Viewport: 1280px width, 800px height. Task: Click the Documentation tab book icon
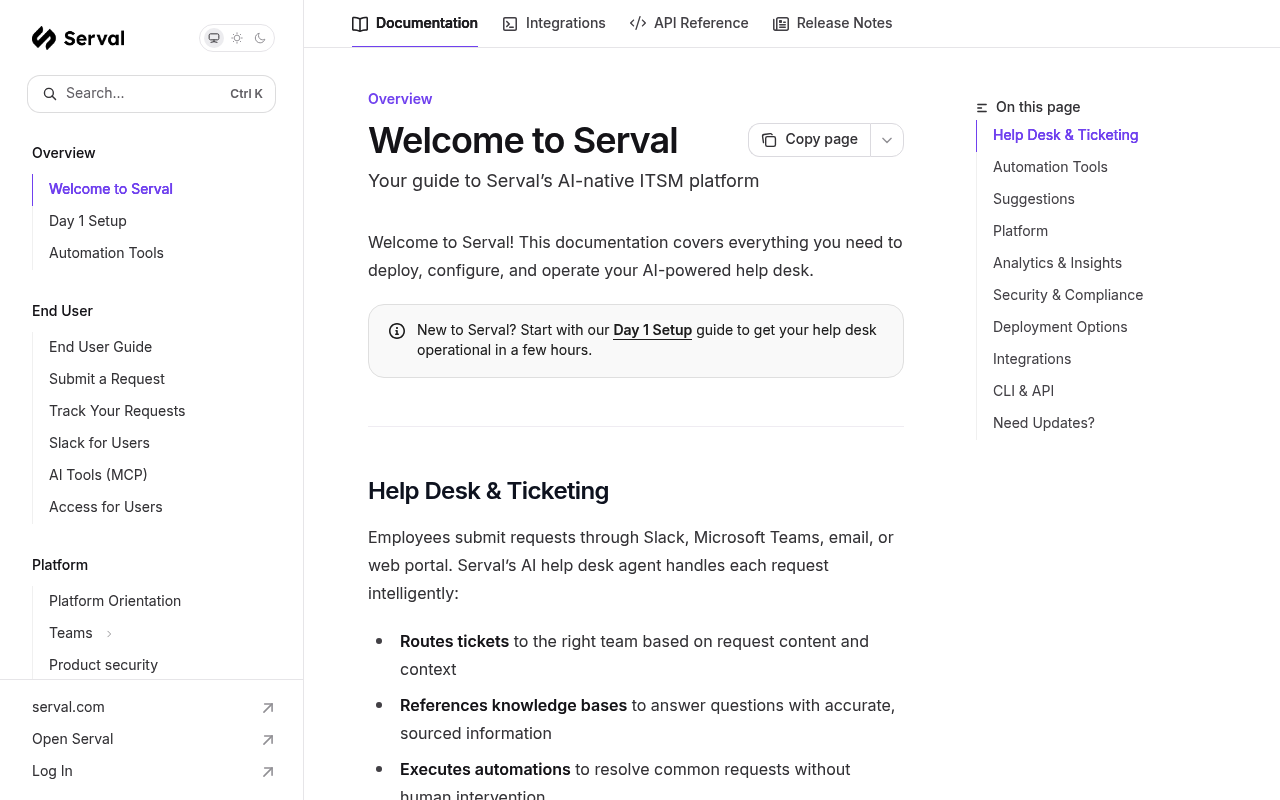(360, 23)
